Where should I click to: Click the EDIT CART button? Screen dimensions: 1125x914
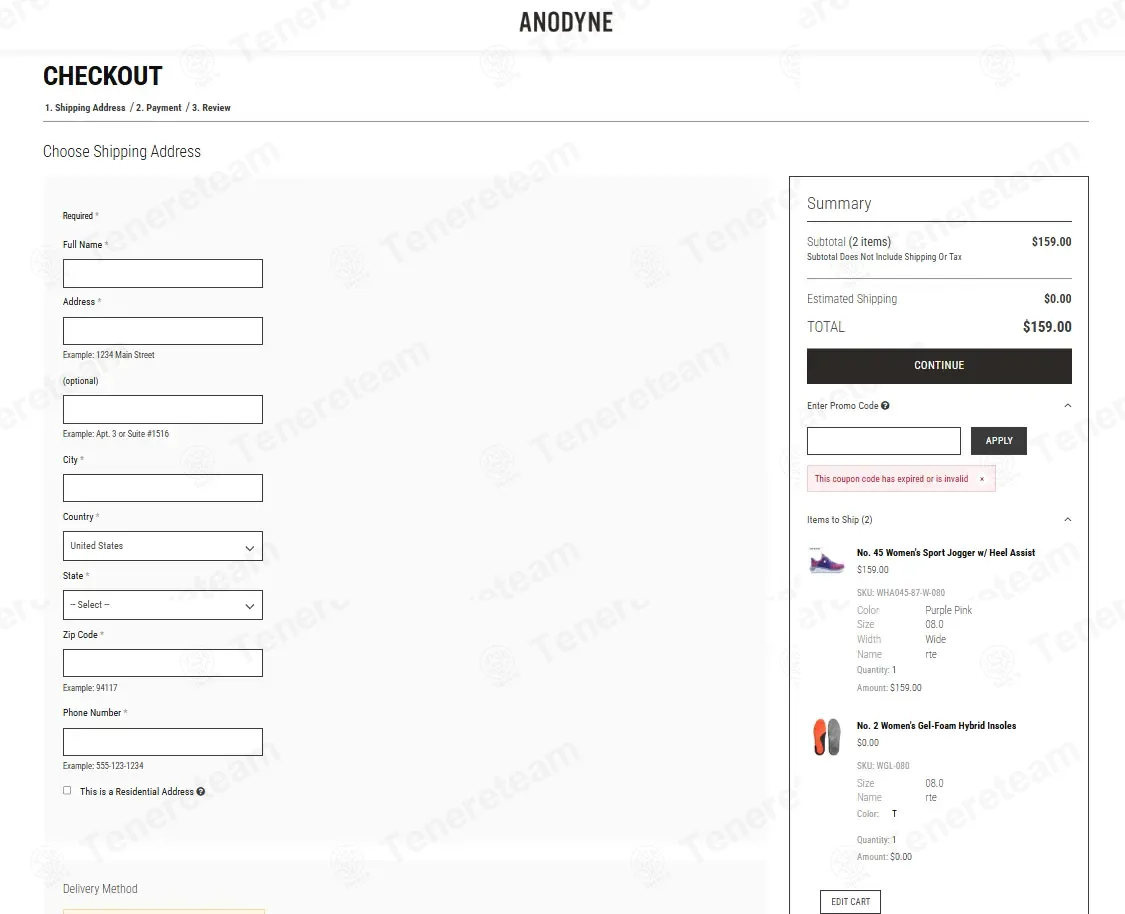click(x=850, y=902)
